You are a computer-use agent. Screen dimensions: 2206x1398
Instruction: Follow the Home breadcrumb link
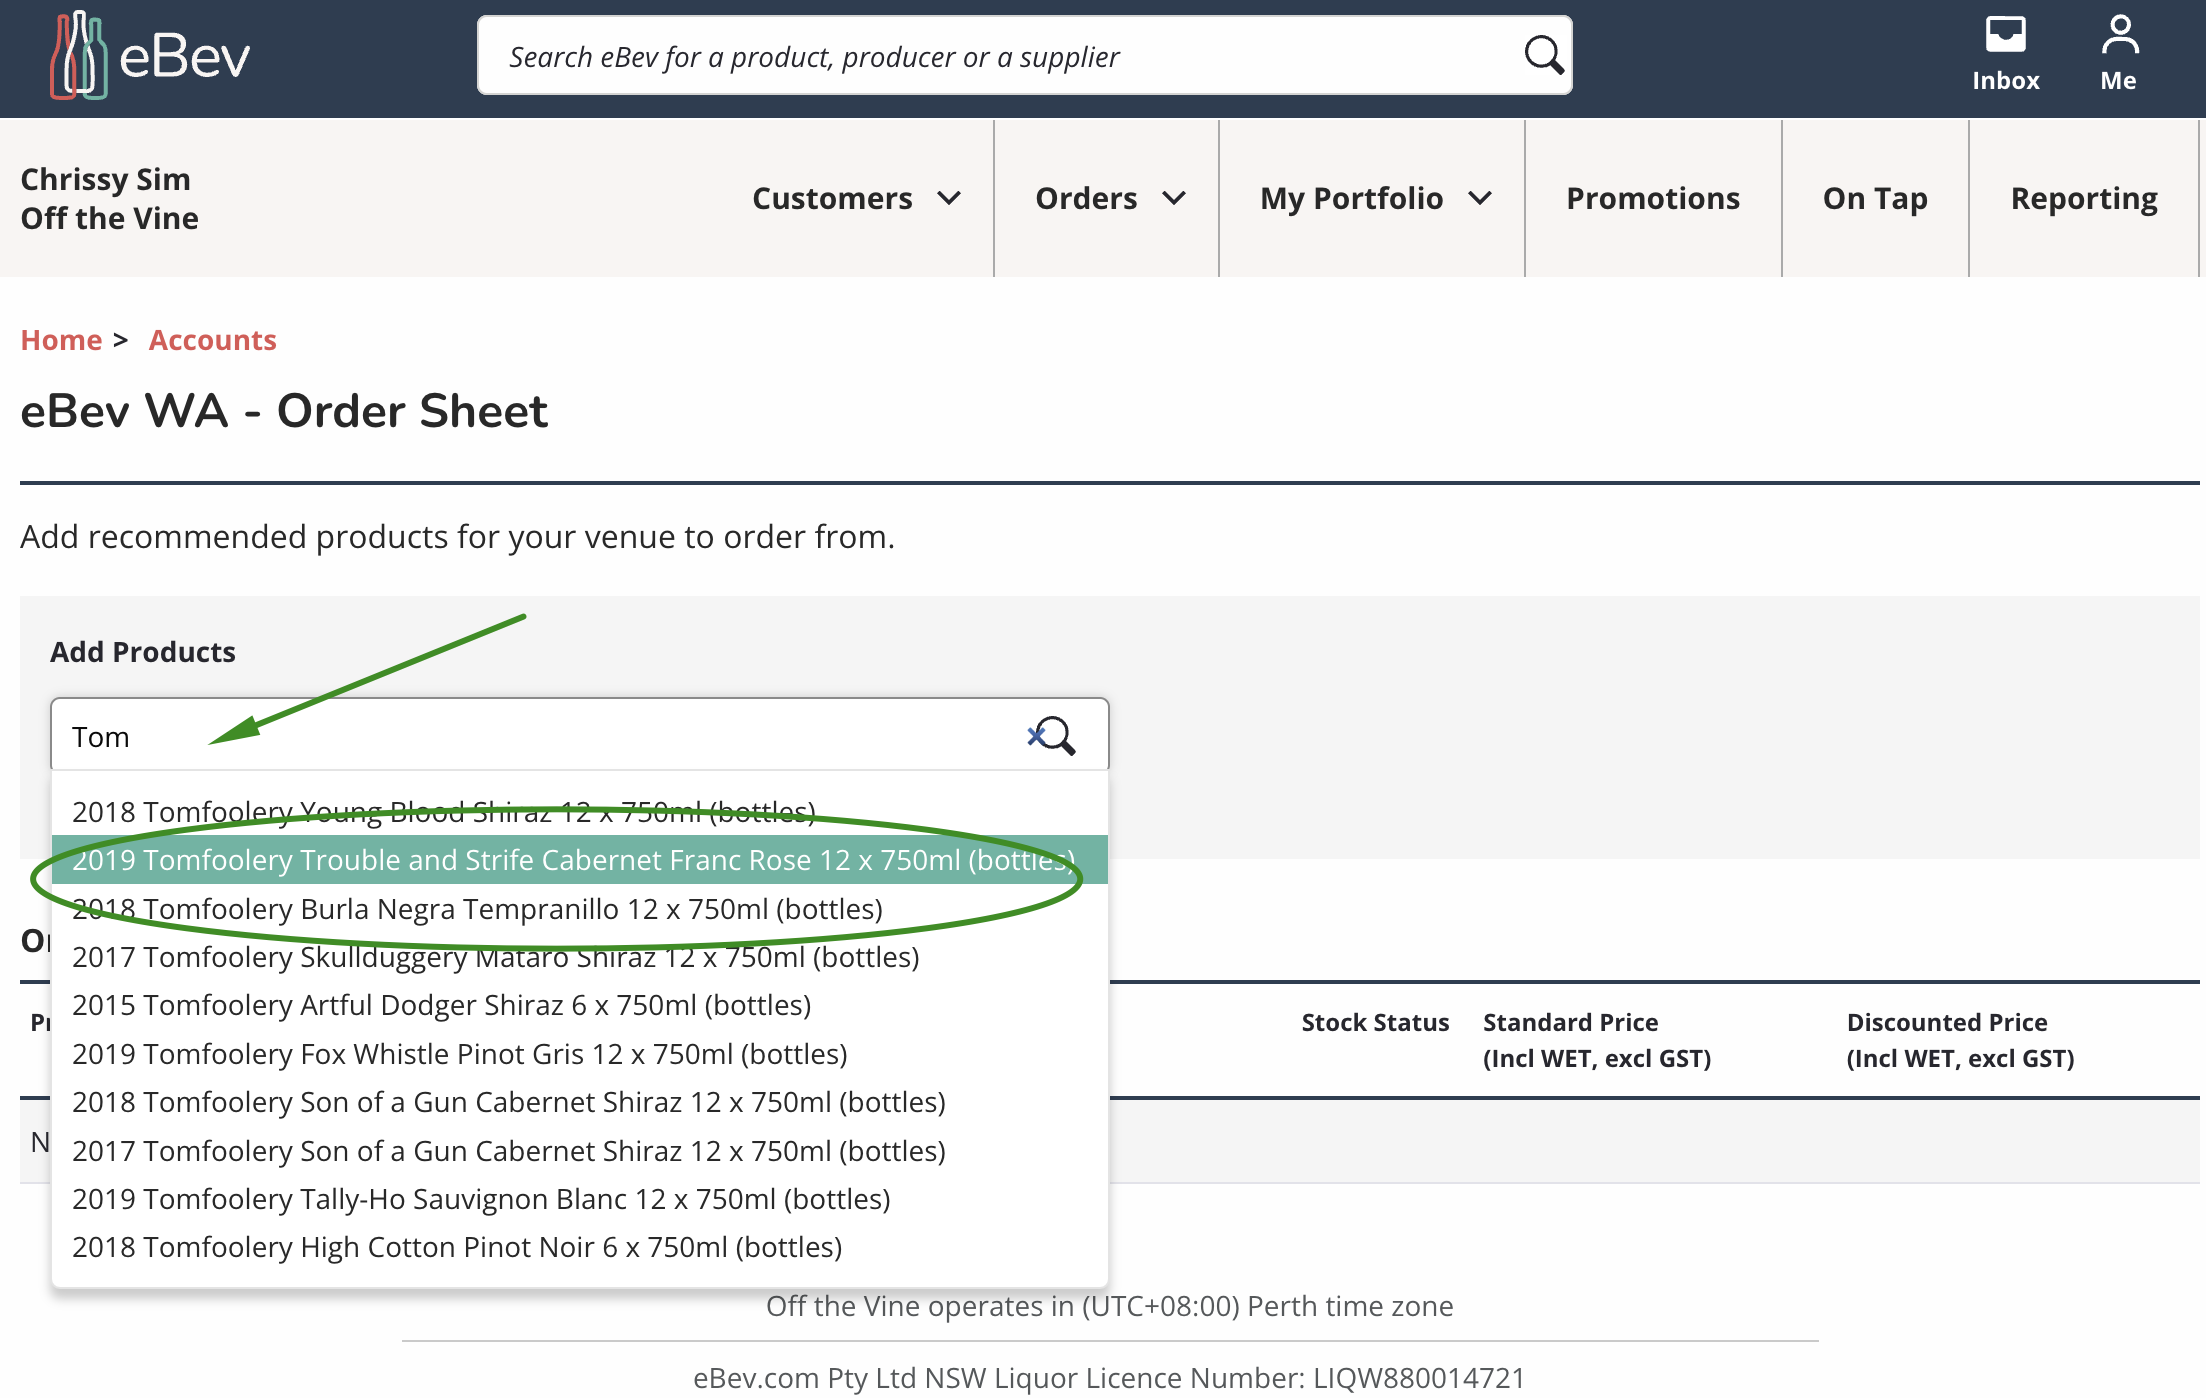click(61, 340)
